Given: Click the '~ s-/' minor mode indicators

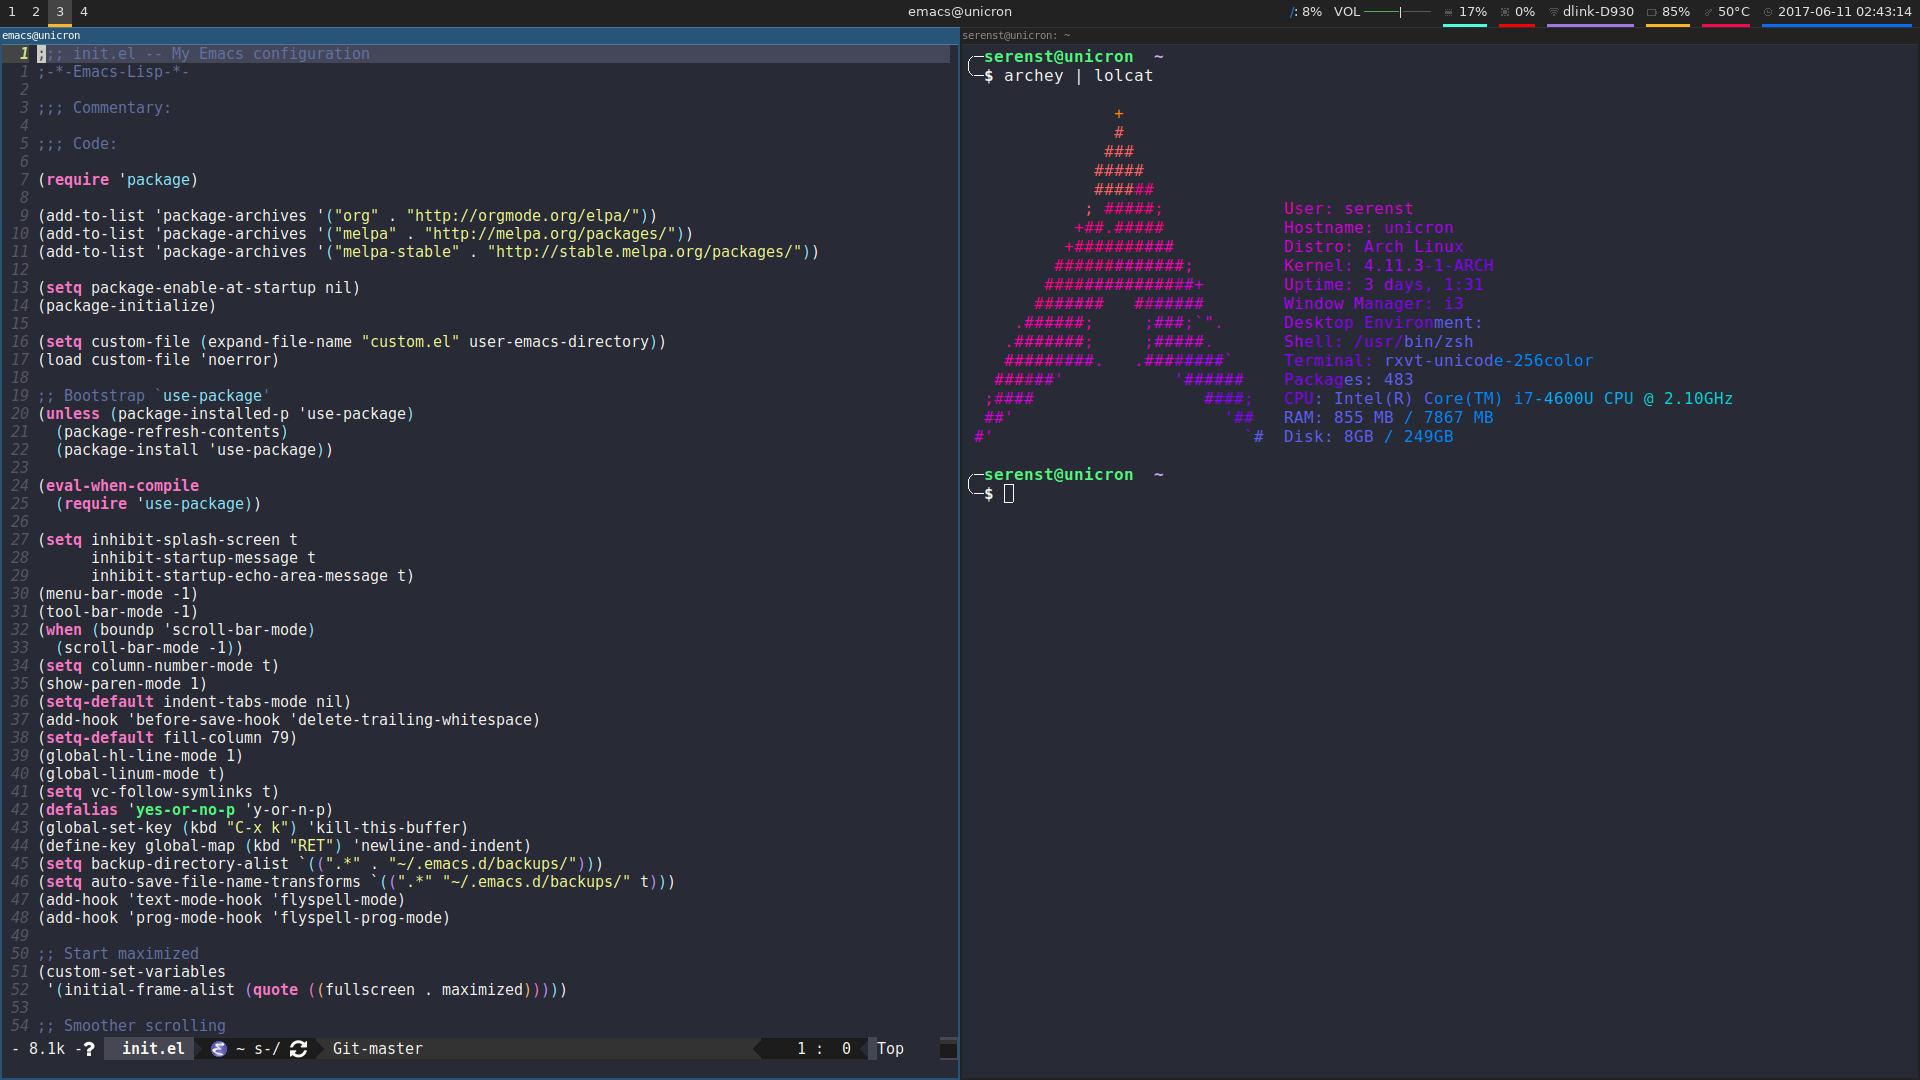Looking at the screenshot, I should 258,1049.
